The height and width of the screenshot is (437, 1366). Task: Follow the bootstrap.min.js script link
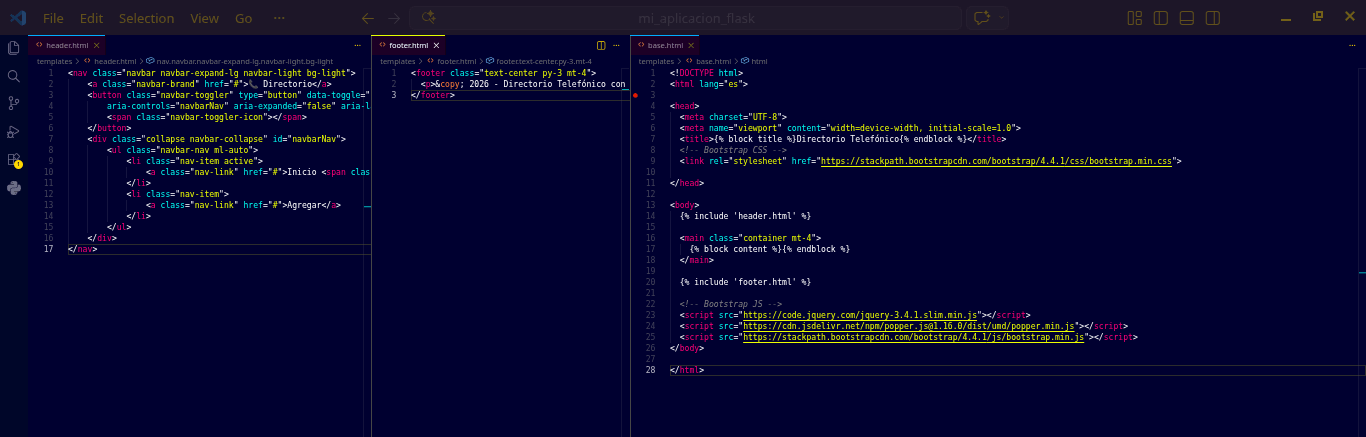914,337
